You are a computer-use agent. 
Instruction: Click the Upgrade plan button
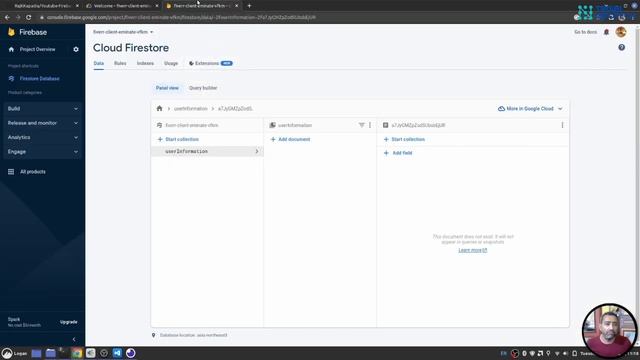[x=69, y=322]
